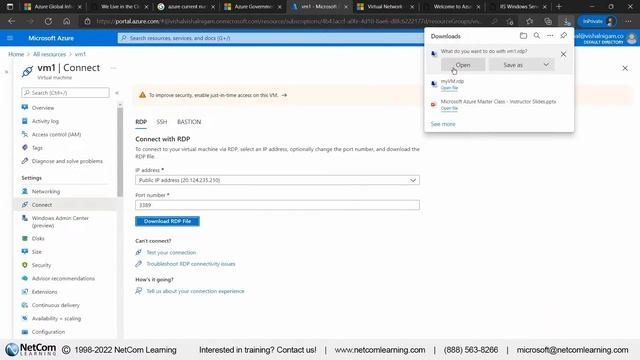Open Windows Admin Center (preview)
Viewport: 640px width, 360px height.
tap(60, 222)
